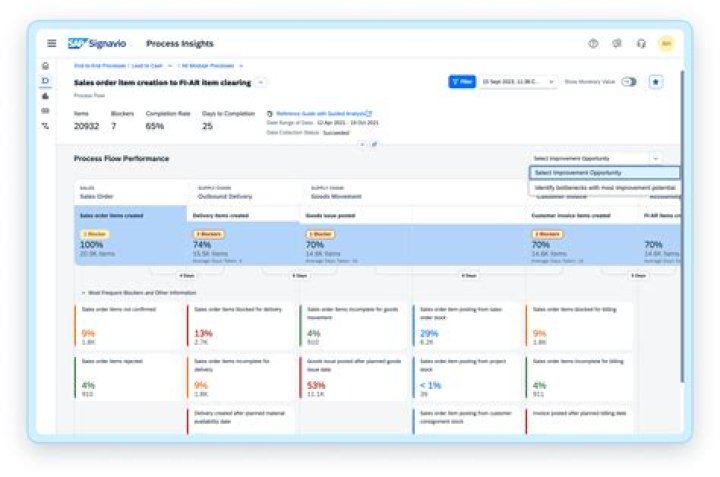The image size is (720, 477).
Task: Mark this process as favorite with star
Action: pos(655,82)
